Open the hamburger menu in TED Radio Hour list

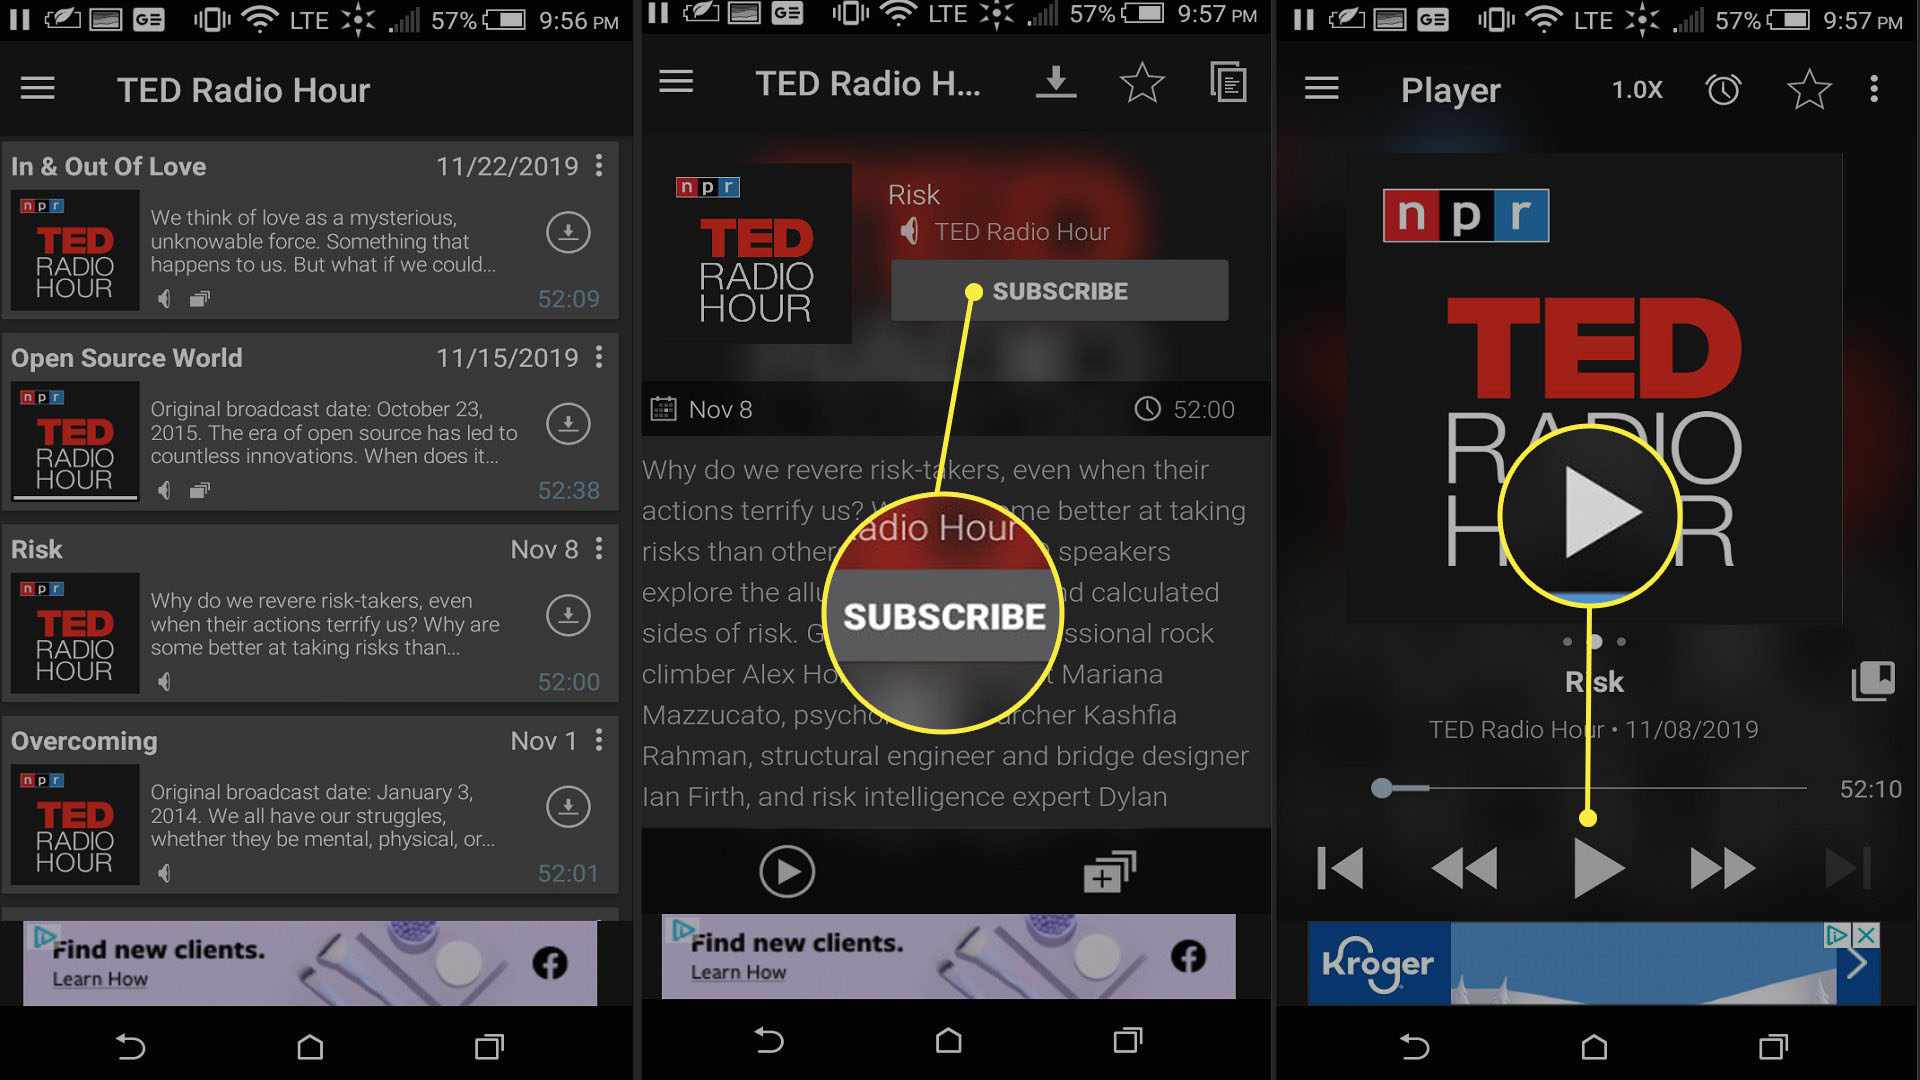pos(38,88)
